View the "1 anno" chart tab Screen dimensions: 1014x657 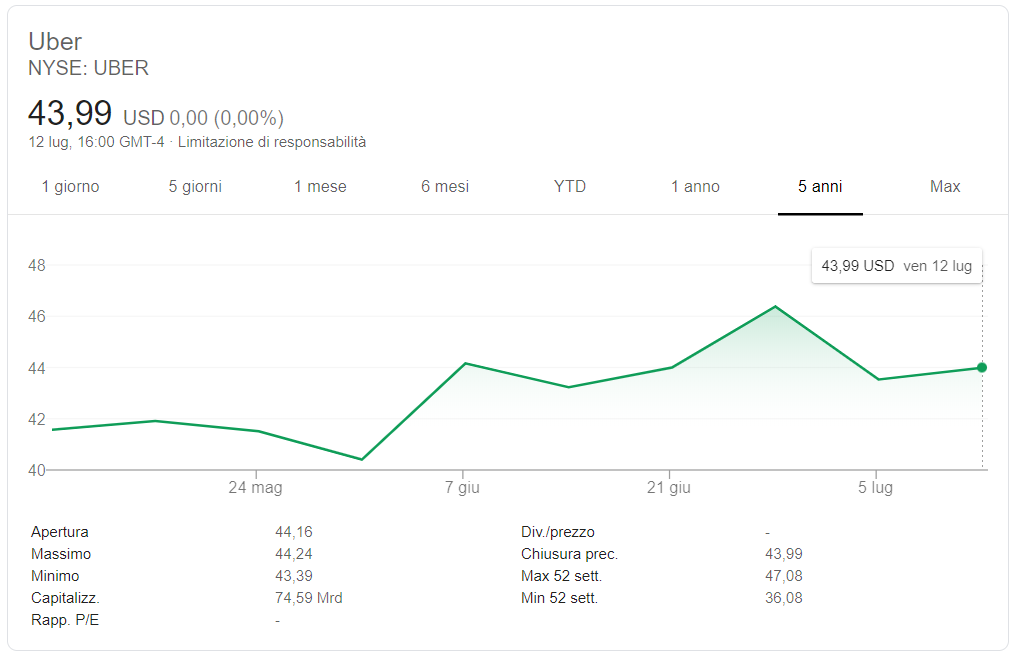(x=695, y=187)
